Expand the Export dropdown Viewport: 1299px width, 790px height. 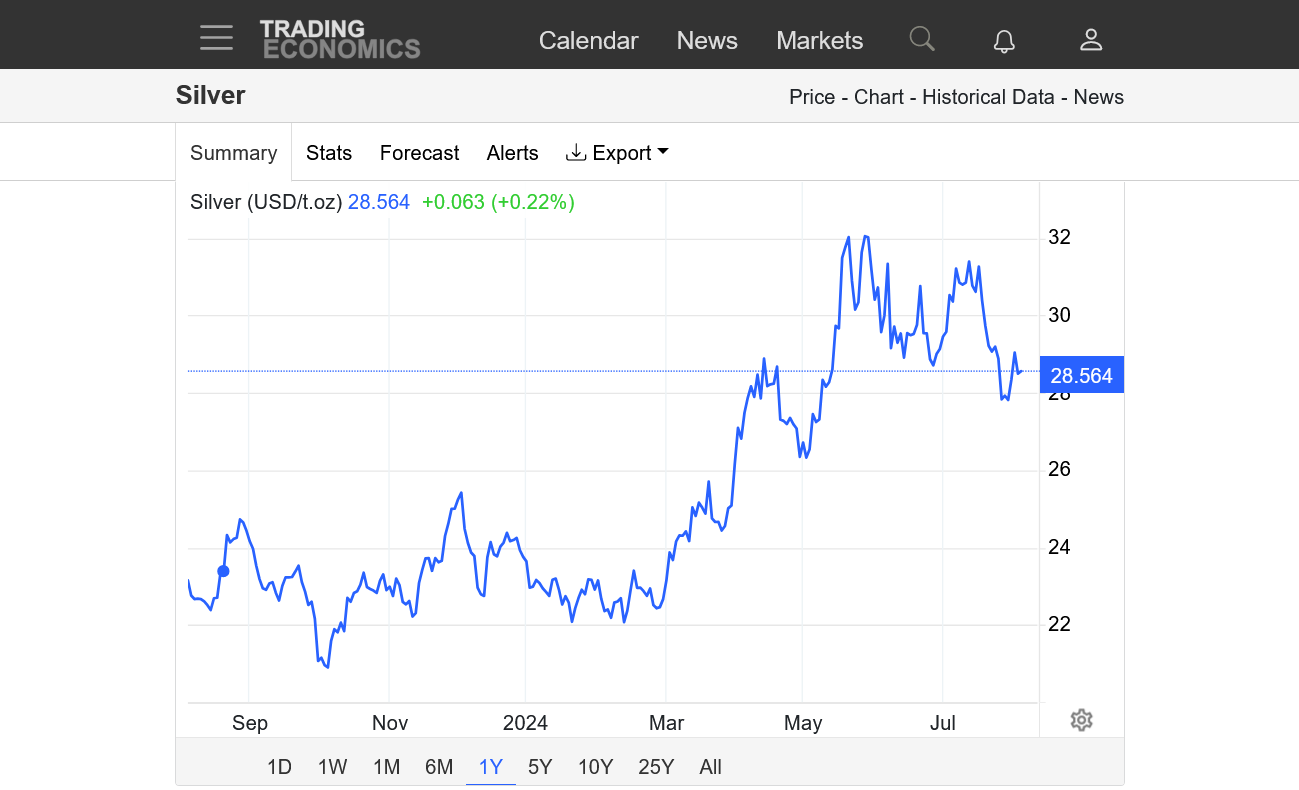pyautogui.click(x=617, y=153)
